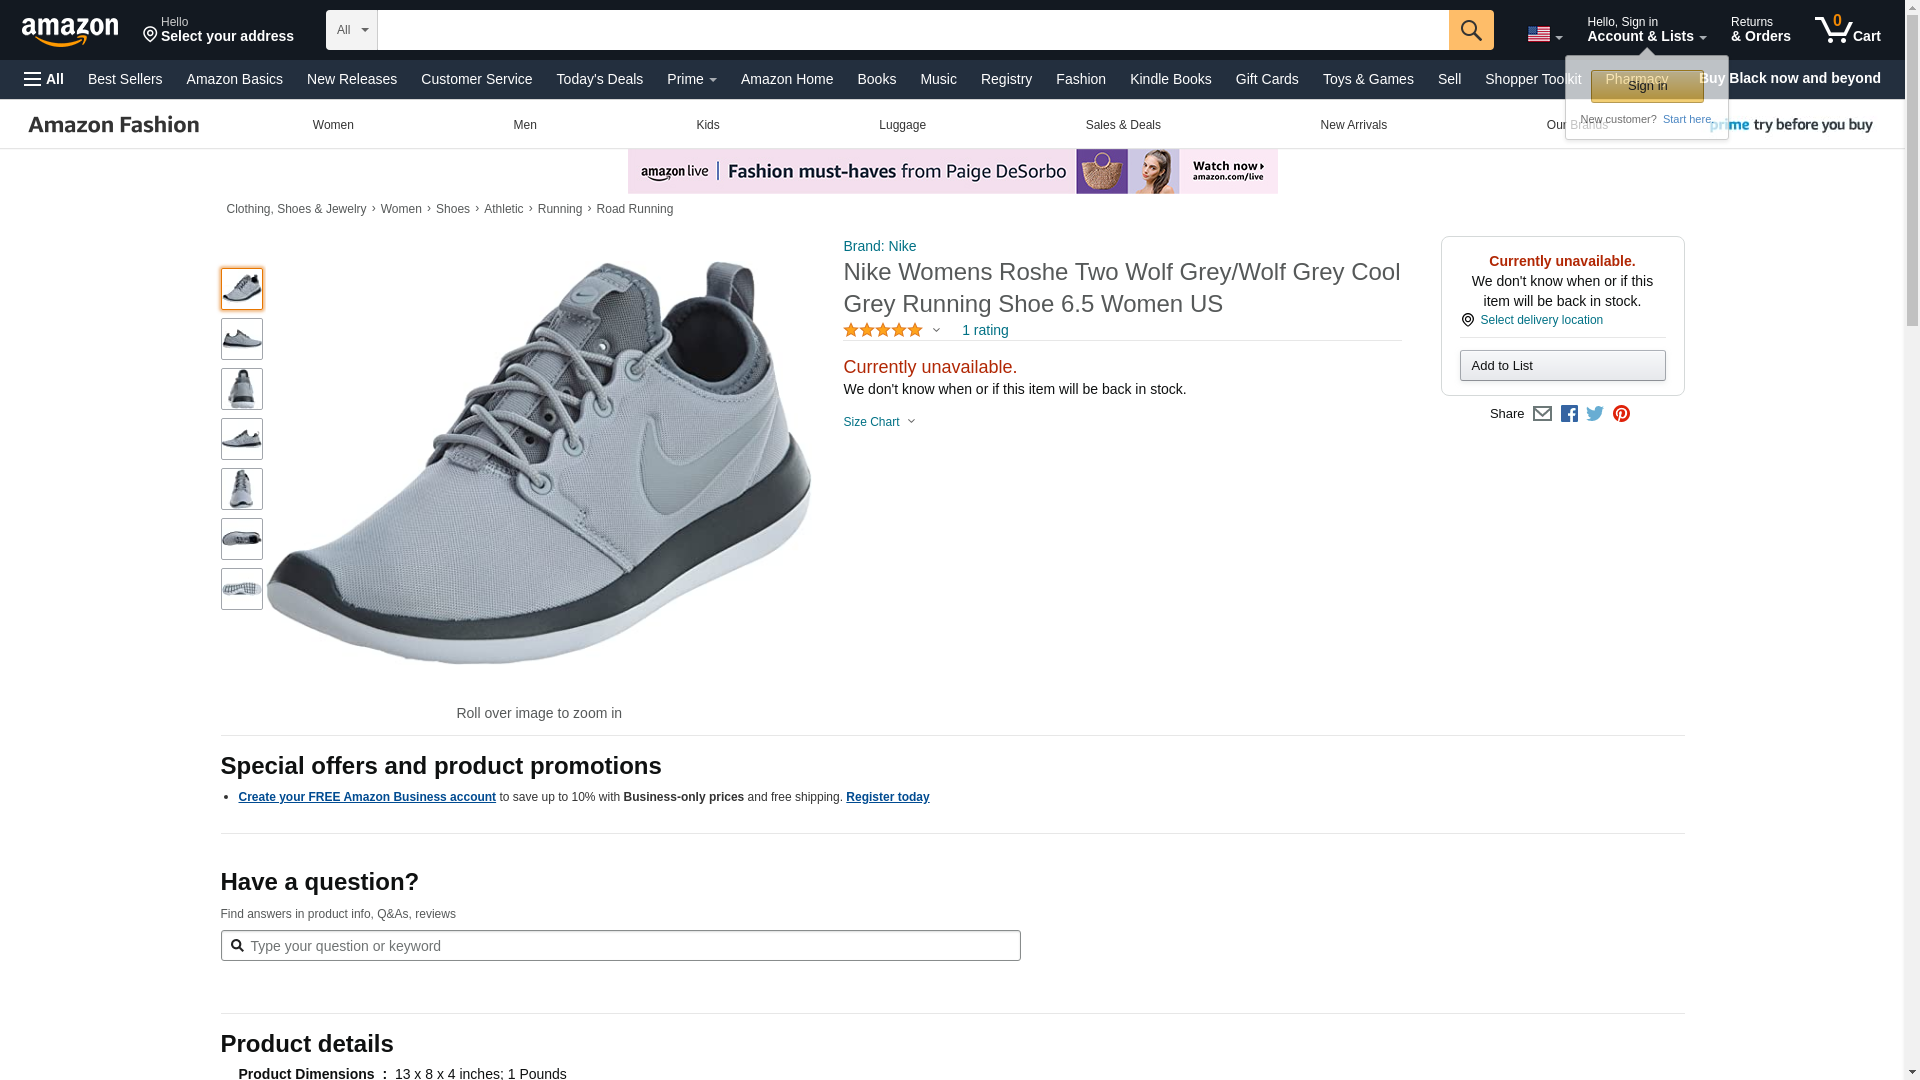Open the language flag selector
The height and width of the screenshot is (1080, 1920).
[x=1544, y=34]
